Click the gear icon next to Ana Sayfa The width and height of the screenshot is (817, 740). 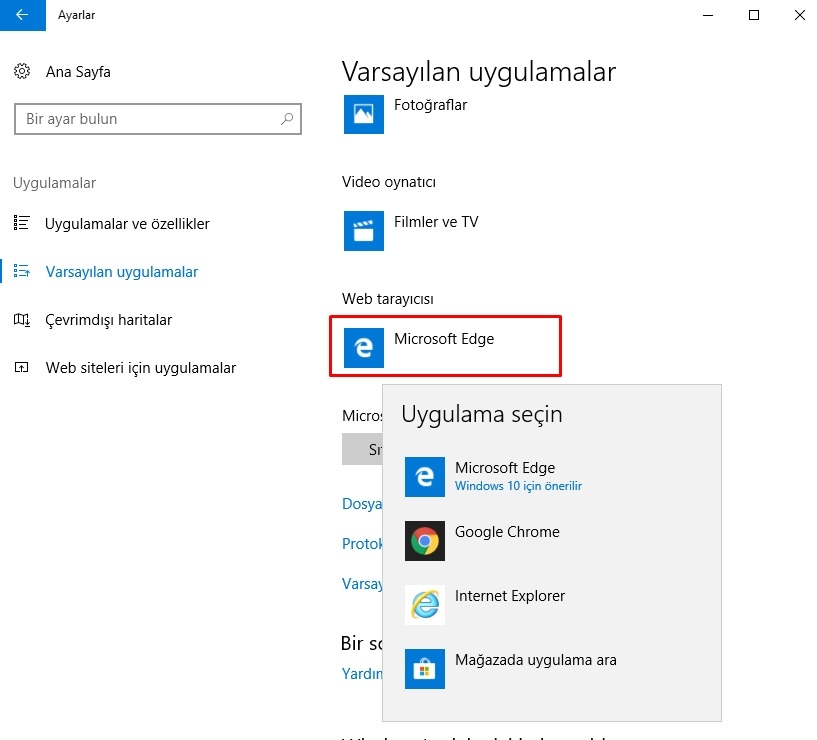click(22, 71)
